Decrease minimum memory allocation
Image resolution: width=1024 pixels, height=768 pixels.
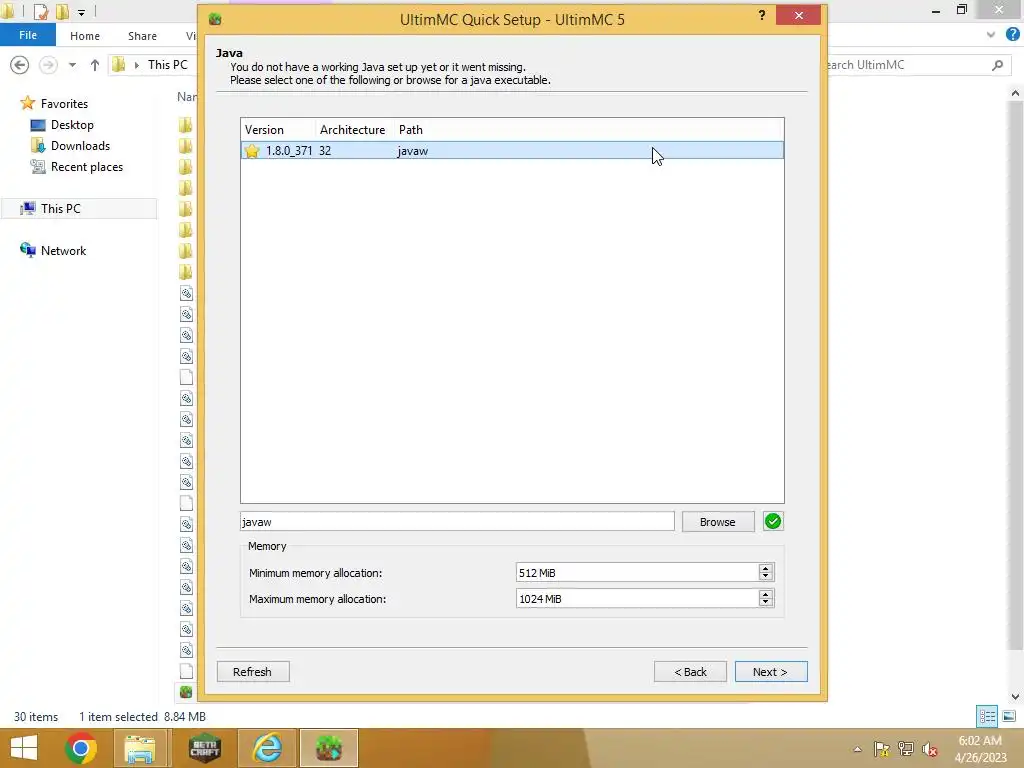point(766,577)
